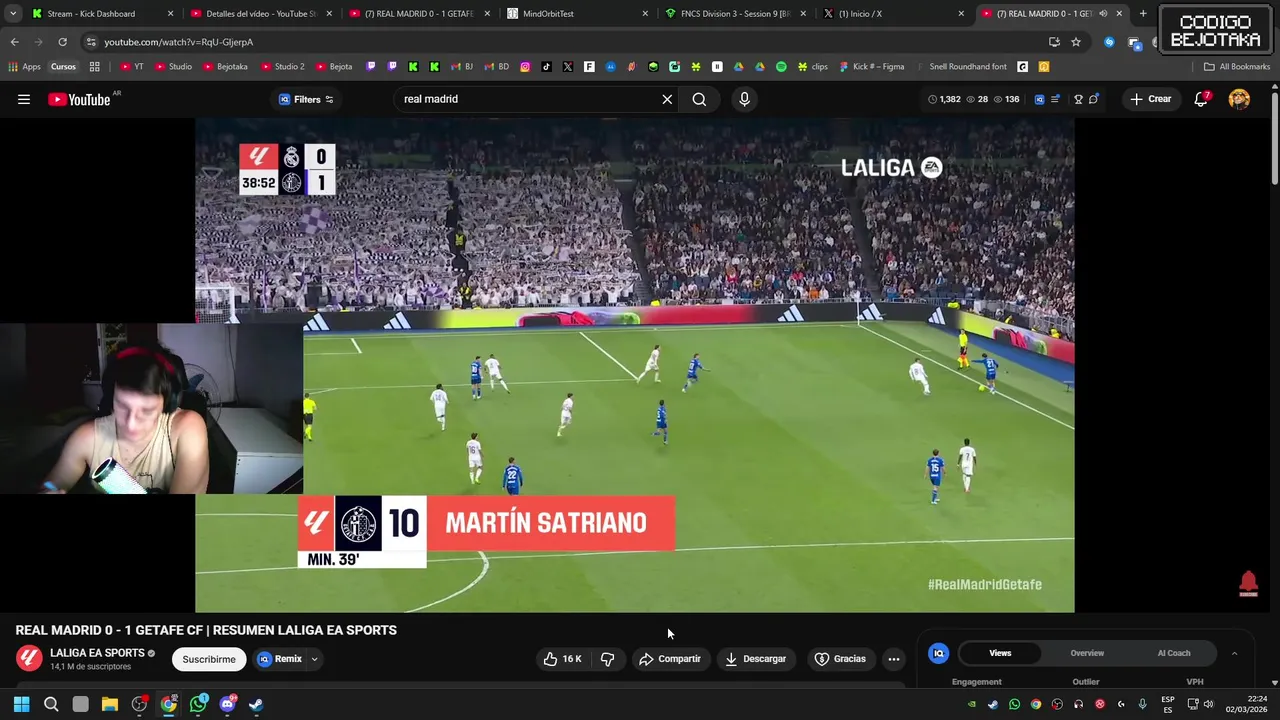Open the Studio 2 bookmark
The height and width of the screenshot is (720, 1280).
281,67
